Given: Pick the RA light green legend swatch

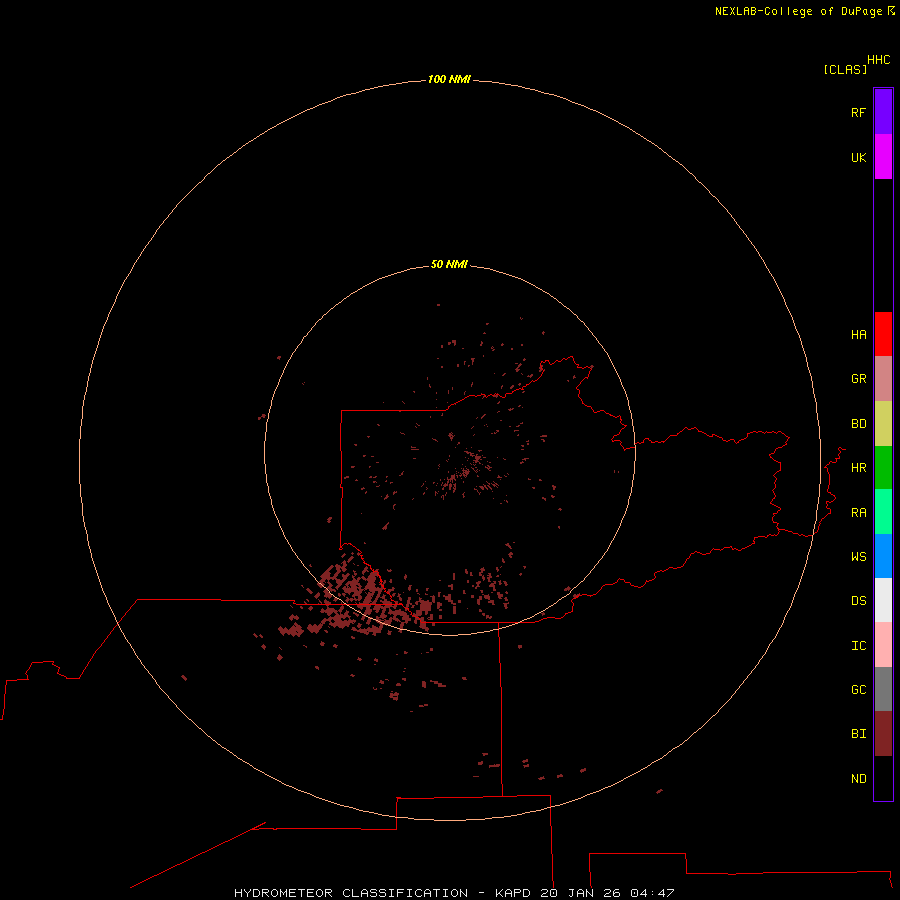Looking at the screenshot, I should point(883,512).
